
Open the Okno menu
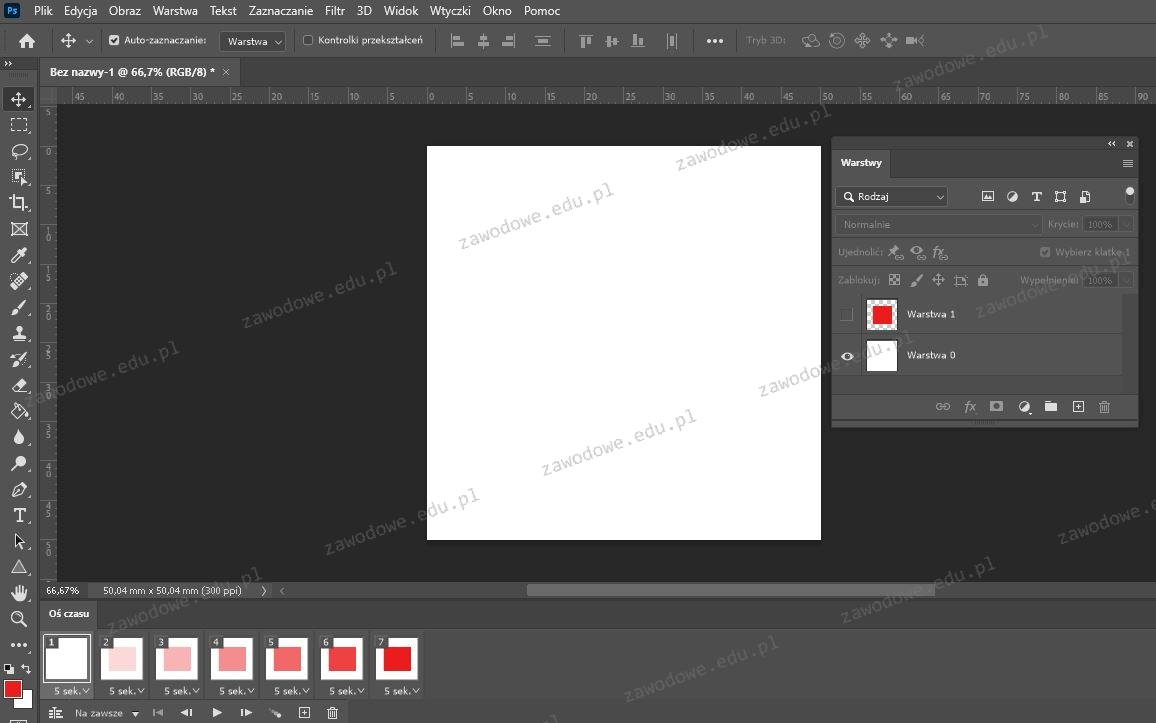pyautogui.click(x=497, y=11)
